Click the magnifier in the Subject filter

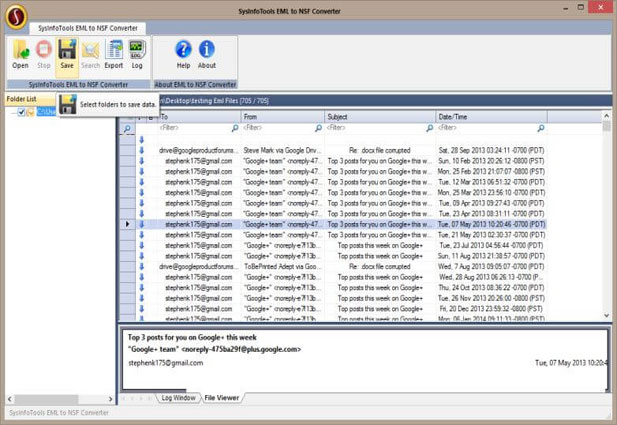(430, 128)
